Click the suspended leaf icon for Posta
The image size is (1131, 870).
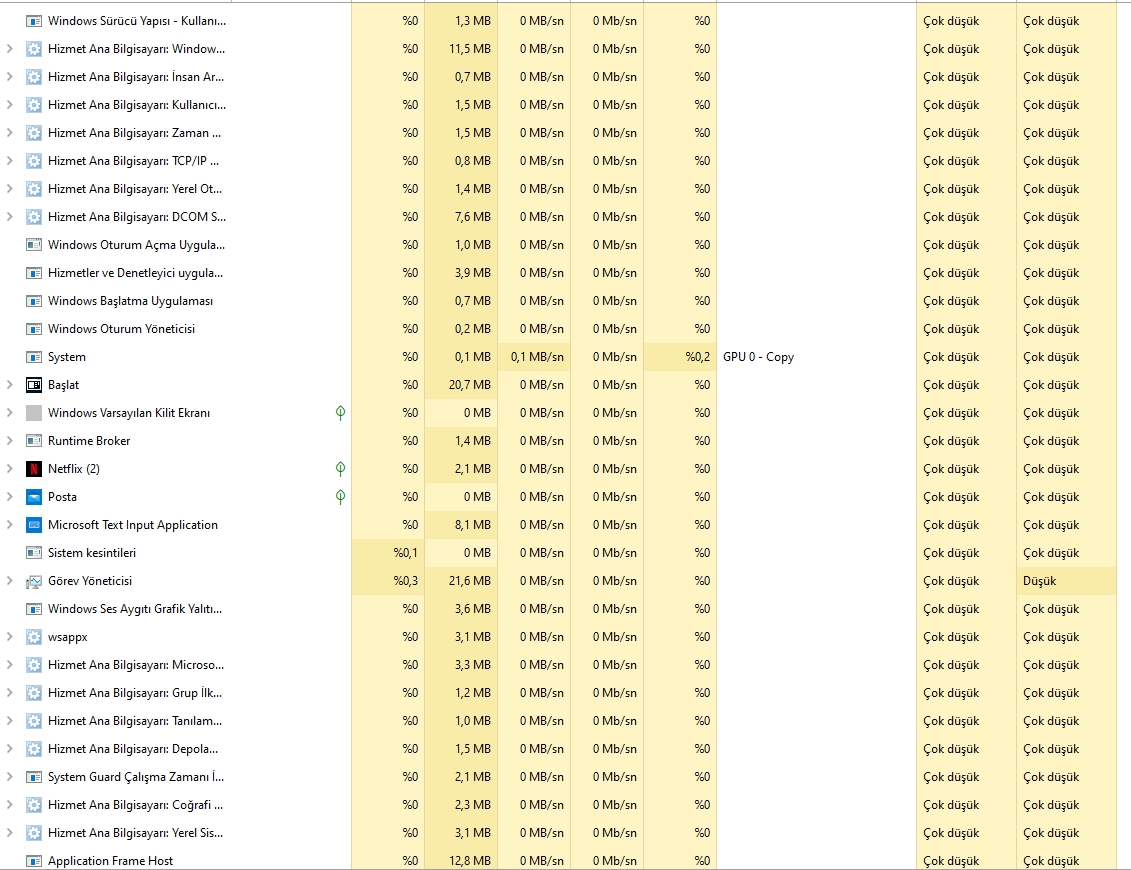point(340,496)
